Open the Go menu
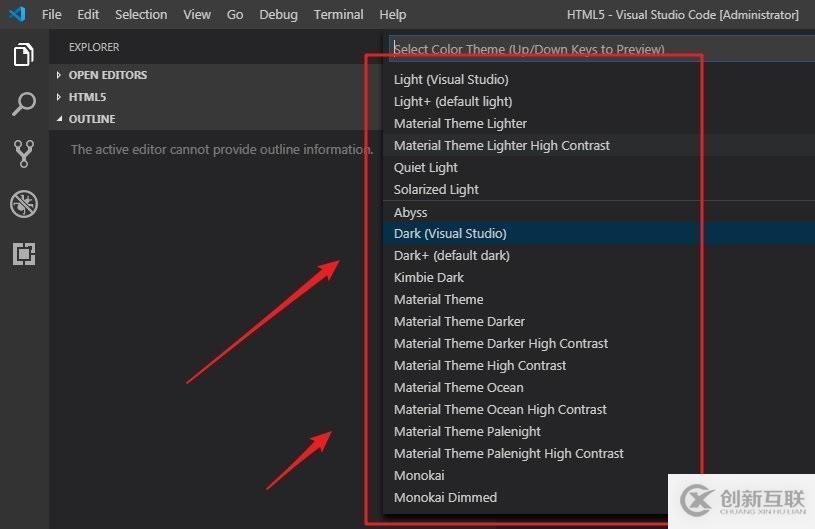This screenshot has width=815, height=529. [235, 15]
